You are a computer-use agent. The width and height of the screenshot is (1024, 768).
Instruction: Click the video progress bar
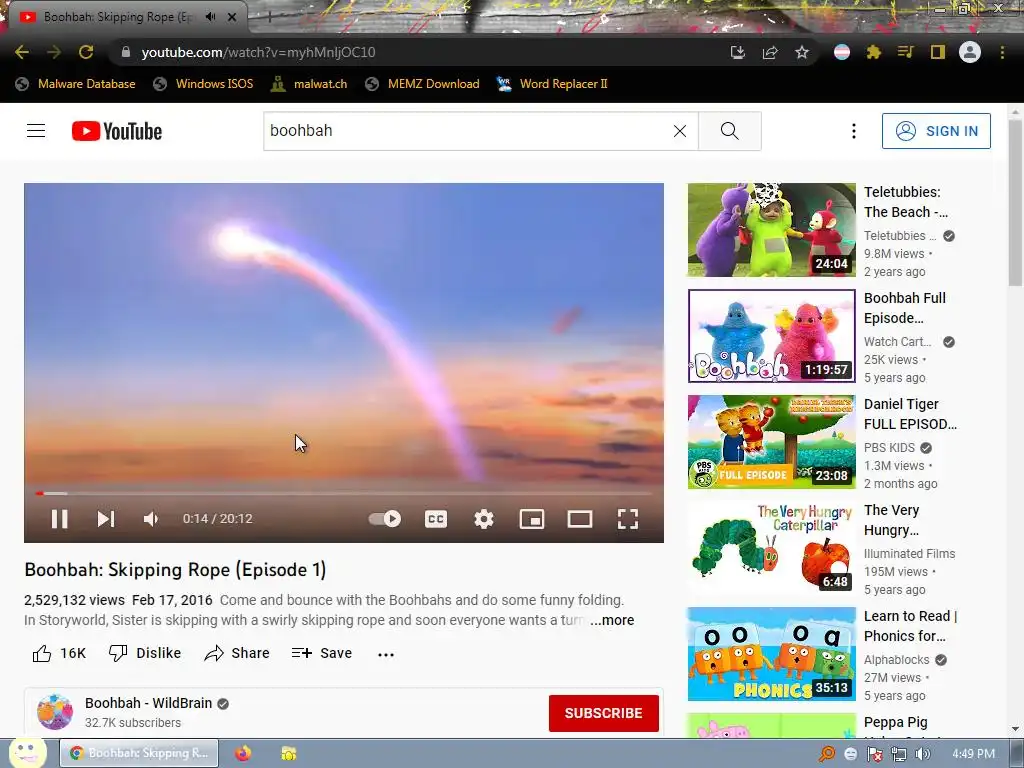tap(344, 493)
